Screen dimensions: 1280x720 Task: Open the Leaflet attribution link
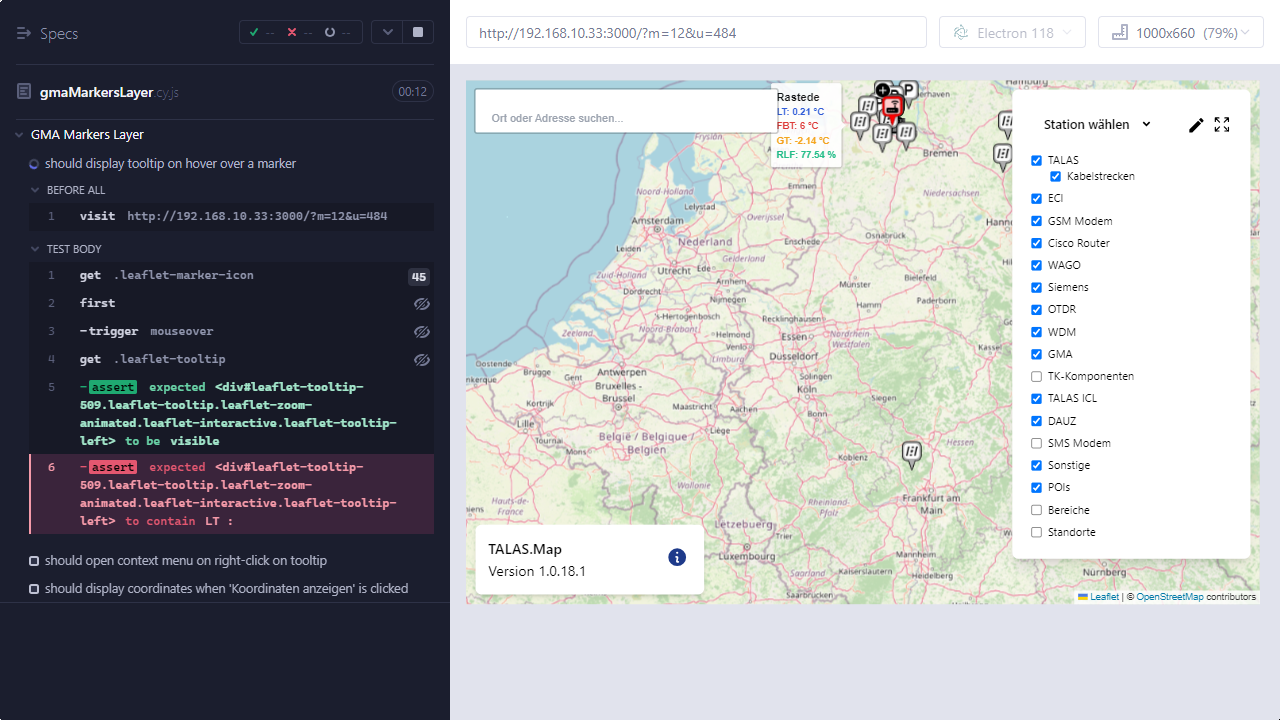click(1104, 597)
